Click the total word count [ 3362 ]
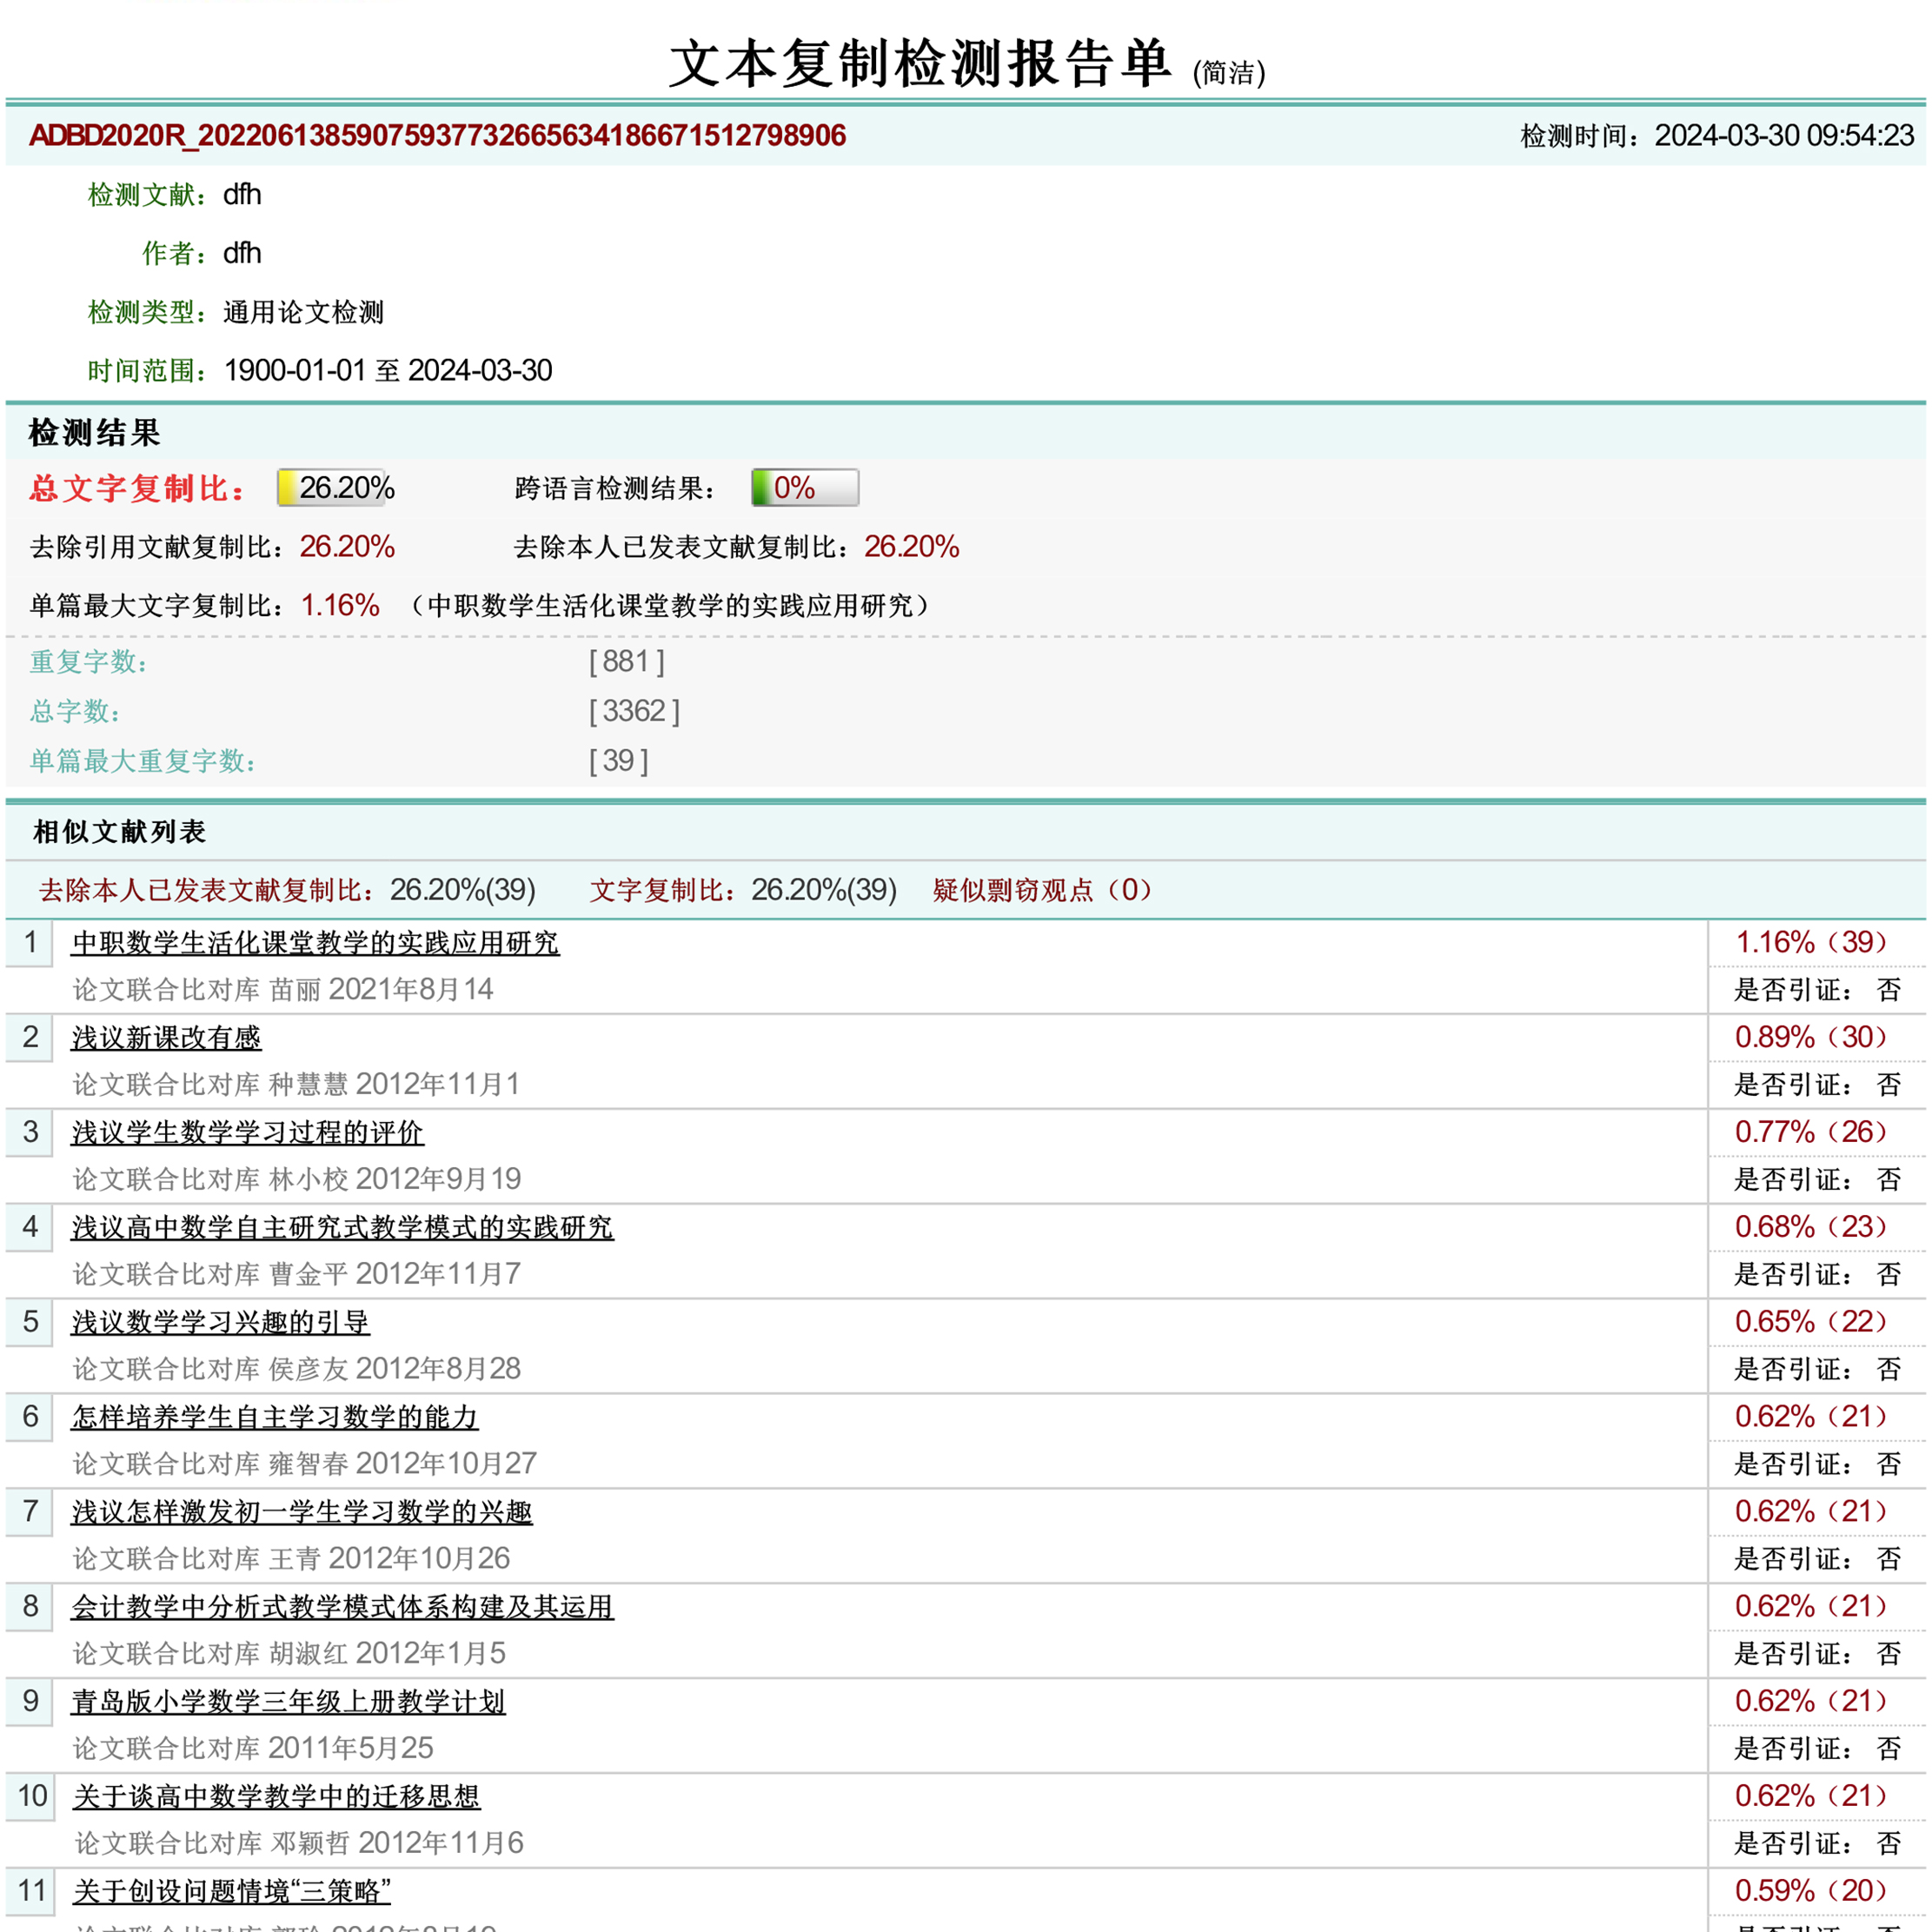The height and width of the screenshot is (1932, 1932). point(634,712)
